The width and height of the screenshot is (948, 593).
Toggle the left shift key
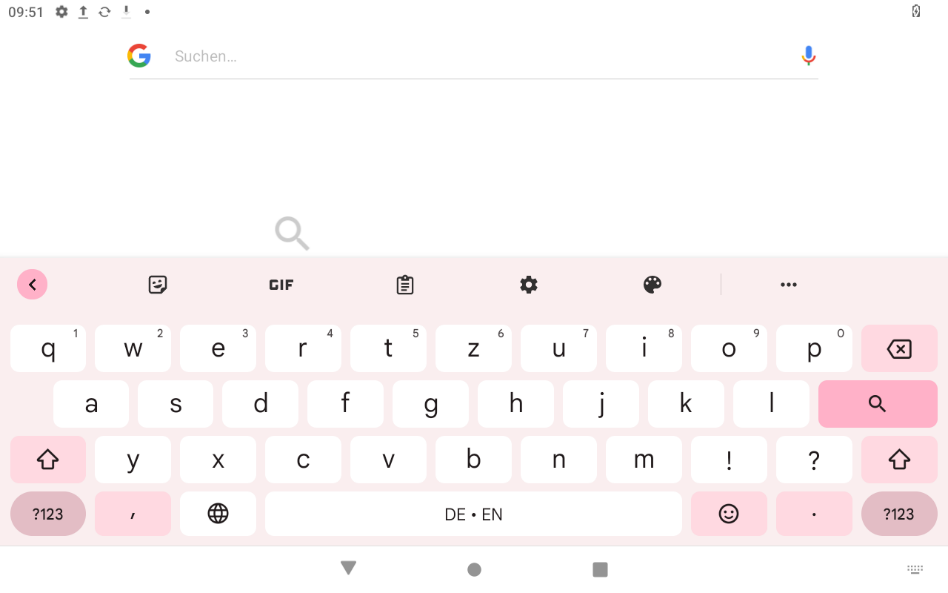pos(48,459)
